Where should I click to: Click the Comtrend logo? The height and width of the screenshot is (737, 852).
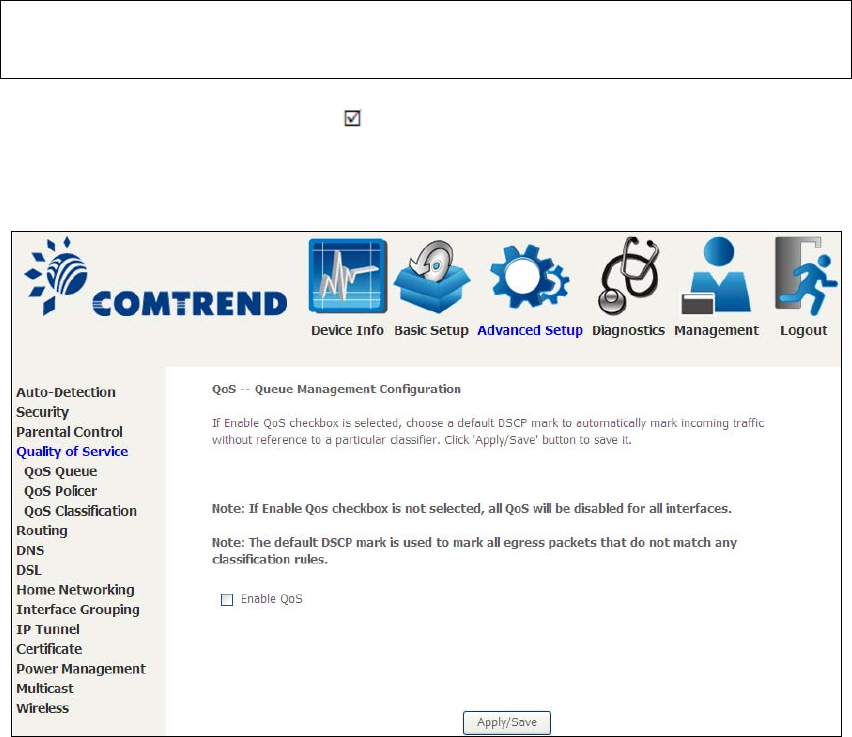tap(155, 277)
